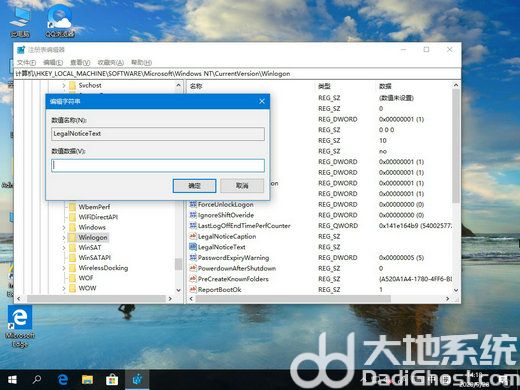520x390 pixels.
Task: Click values pane scrollbar down arrow
Action: point(456,290)
